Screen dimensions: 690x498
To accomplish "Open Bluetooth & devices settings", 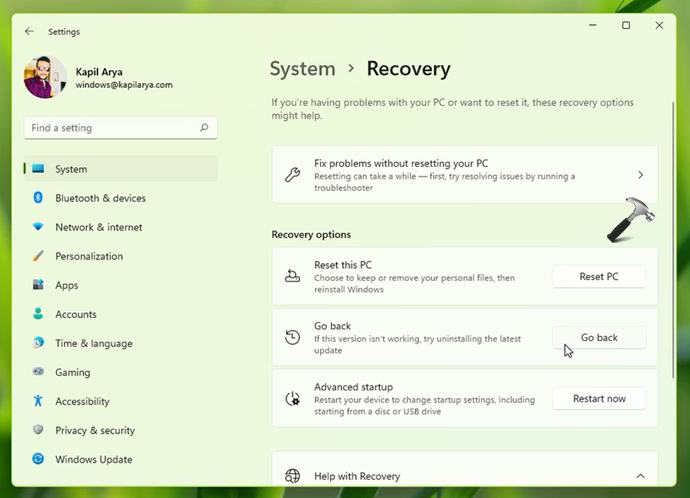I will tap(100, 198).
